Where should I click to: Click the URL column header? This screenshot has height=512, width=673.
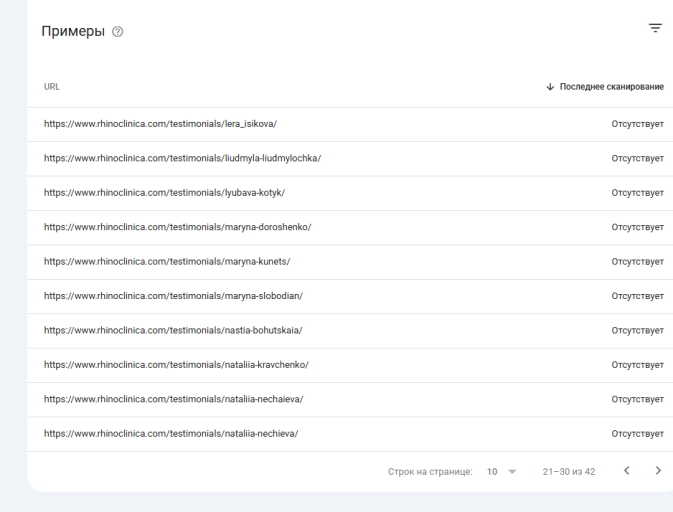[52, 87]
